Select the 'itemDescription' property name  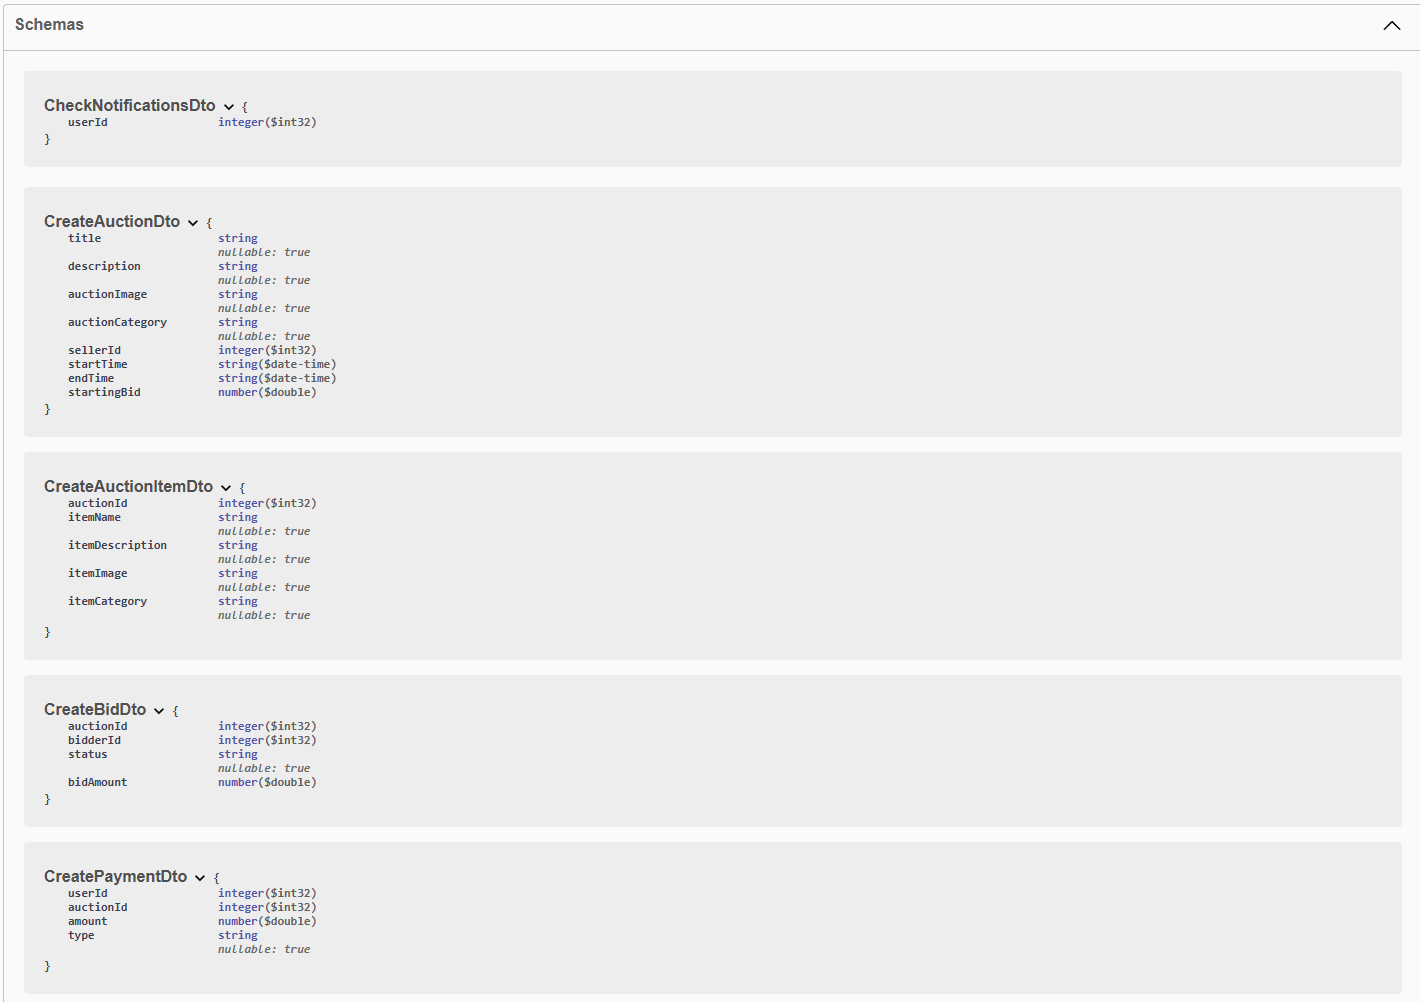pyautogui.click(x=117, y=545)
